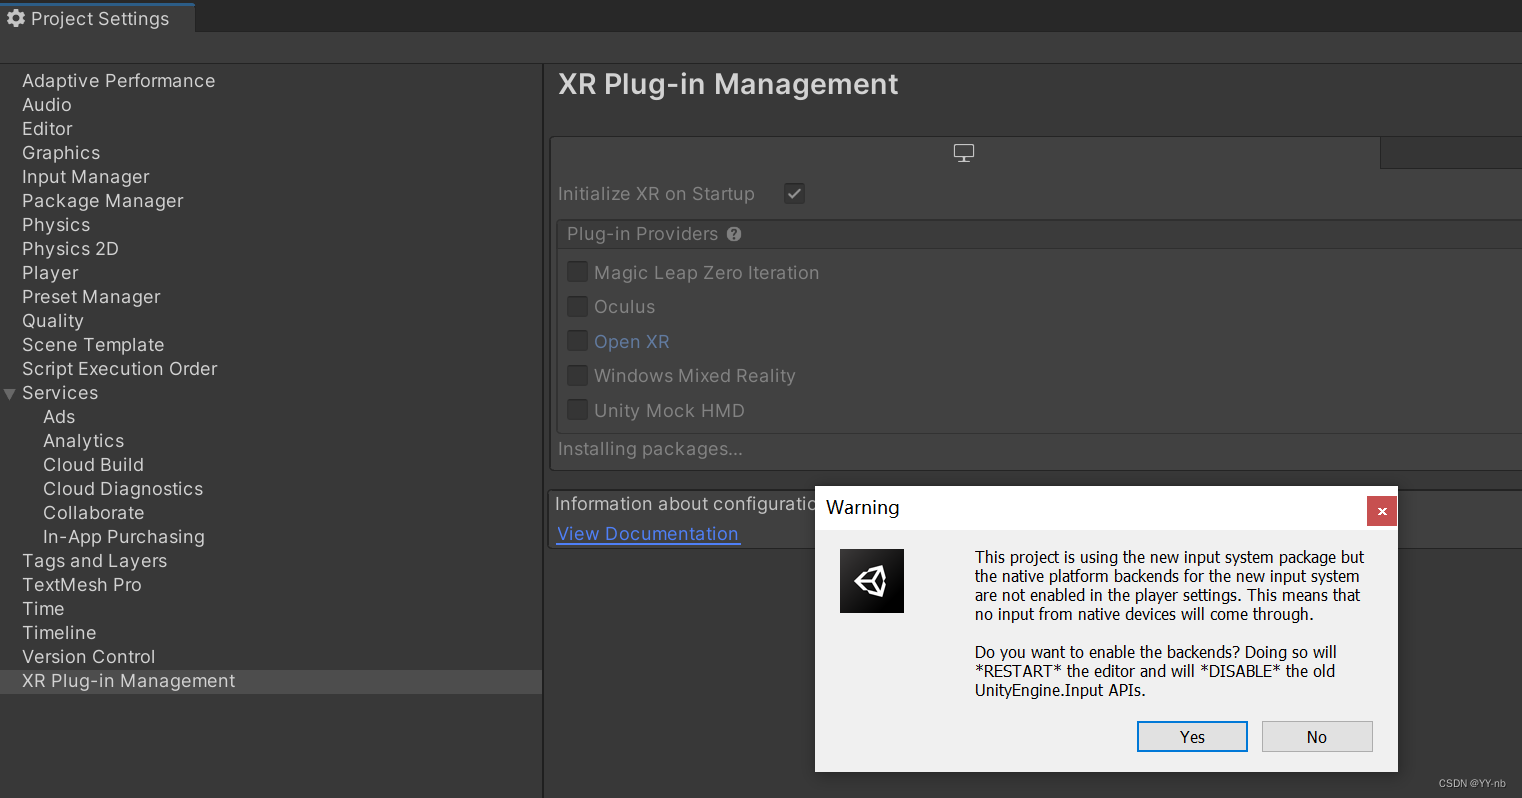Screen dimensions: 1522x798
Task: Enable Magic Leap Zero Iteration provider
Action: click(x=577, y=272)
